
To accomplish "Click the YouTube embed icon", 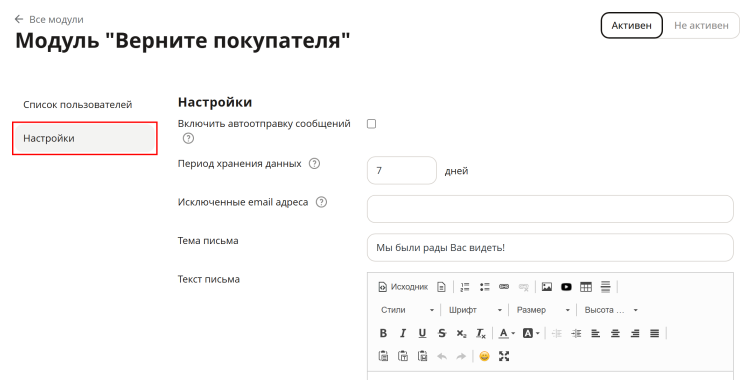I will tap(566, 287).
